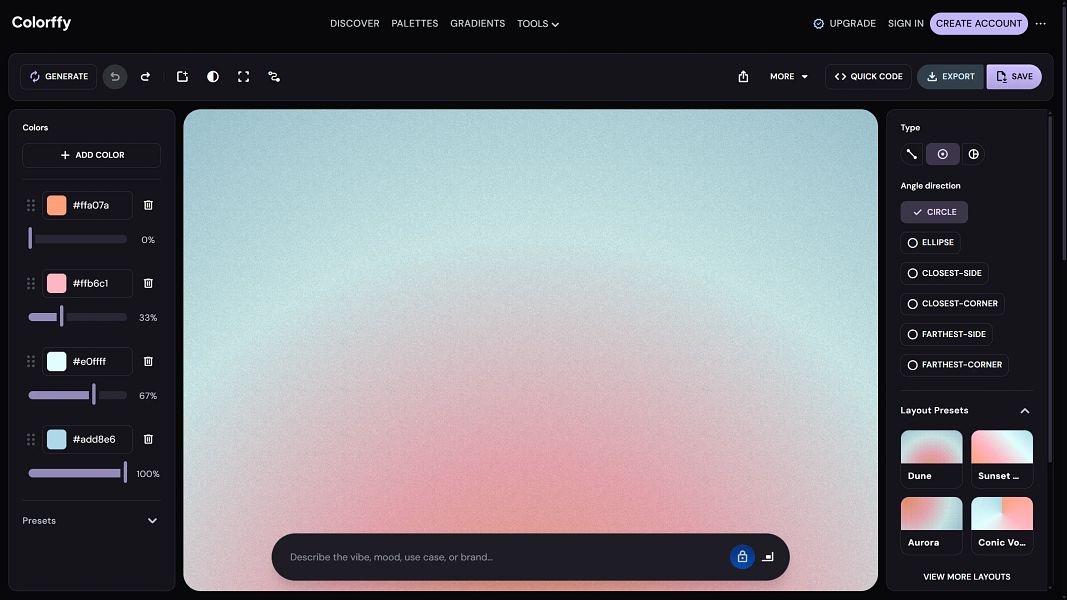Click the Generate gradient button
The image size is (1067, 600).
pos(59,77)
